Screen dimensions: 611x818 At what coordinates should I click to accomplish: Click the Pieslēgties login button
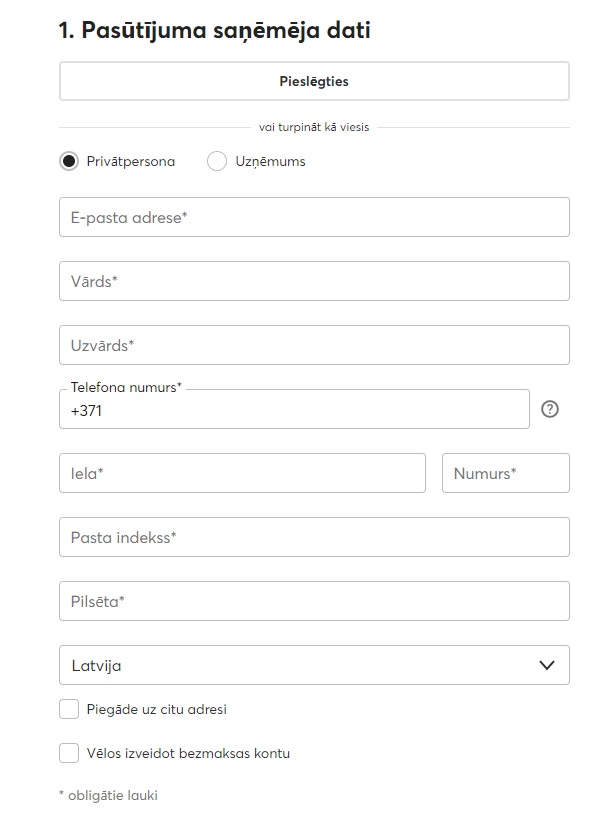coord(314,81)
